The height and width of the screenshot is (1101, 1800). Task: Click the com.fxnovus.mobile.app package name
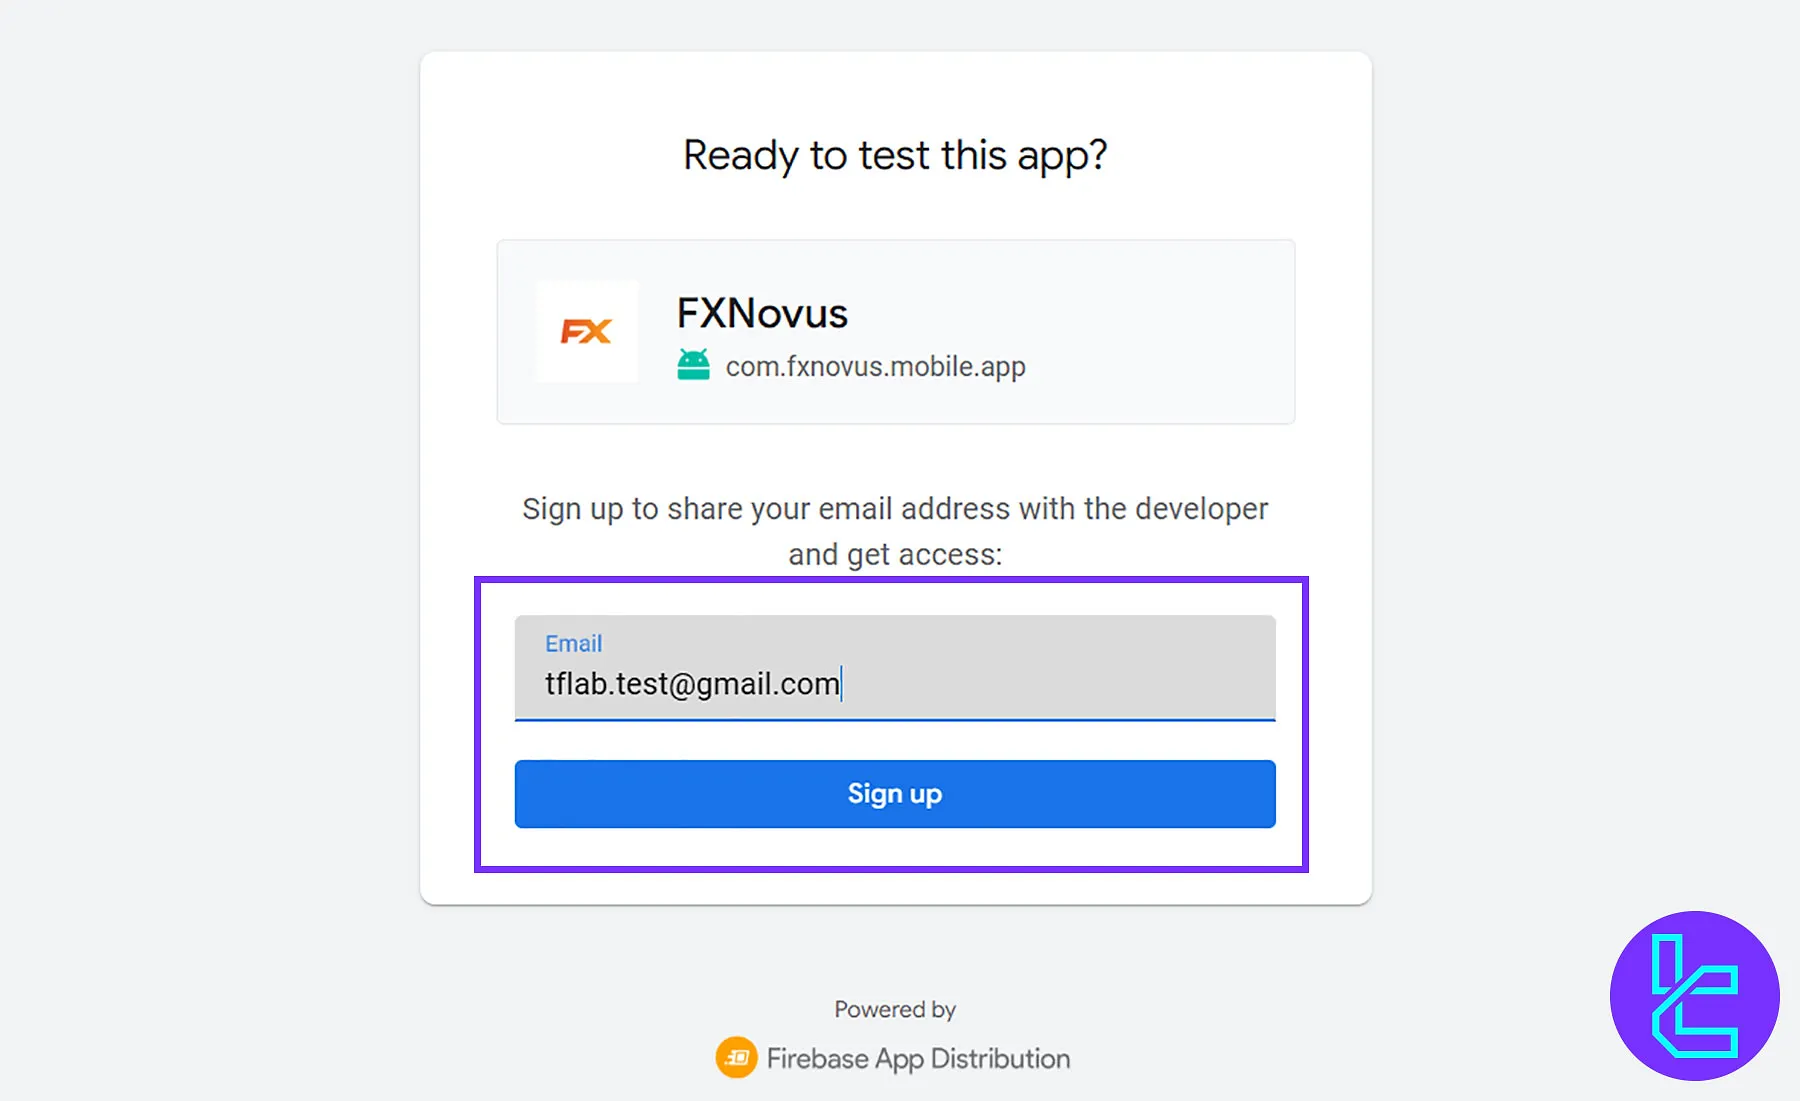point(875,367)
